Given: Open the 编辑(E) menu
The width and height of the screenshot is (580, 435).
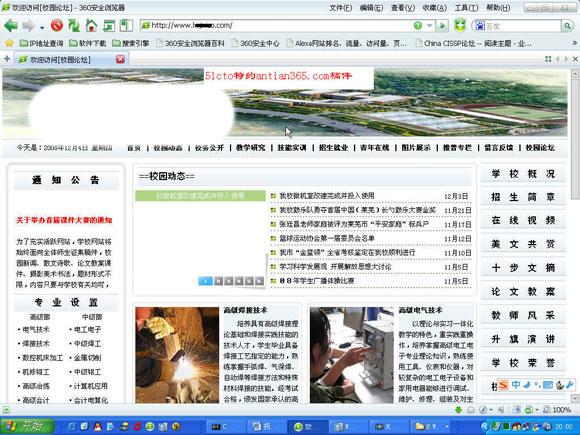Looking at the screenshot, I should [371, 7].
